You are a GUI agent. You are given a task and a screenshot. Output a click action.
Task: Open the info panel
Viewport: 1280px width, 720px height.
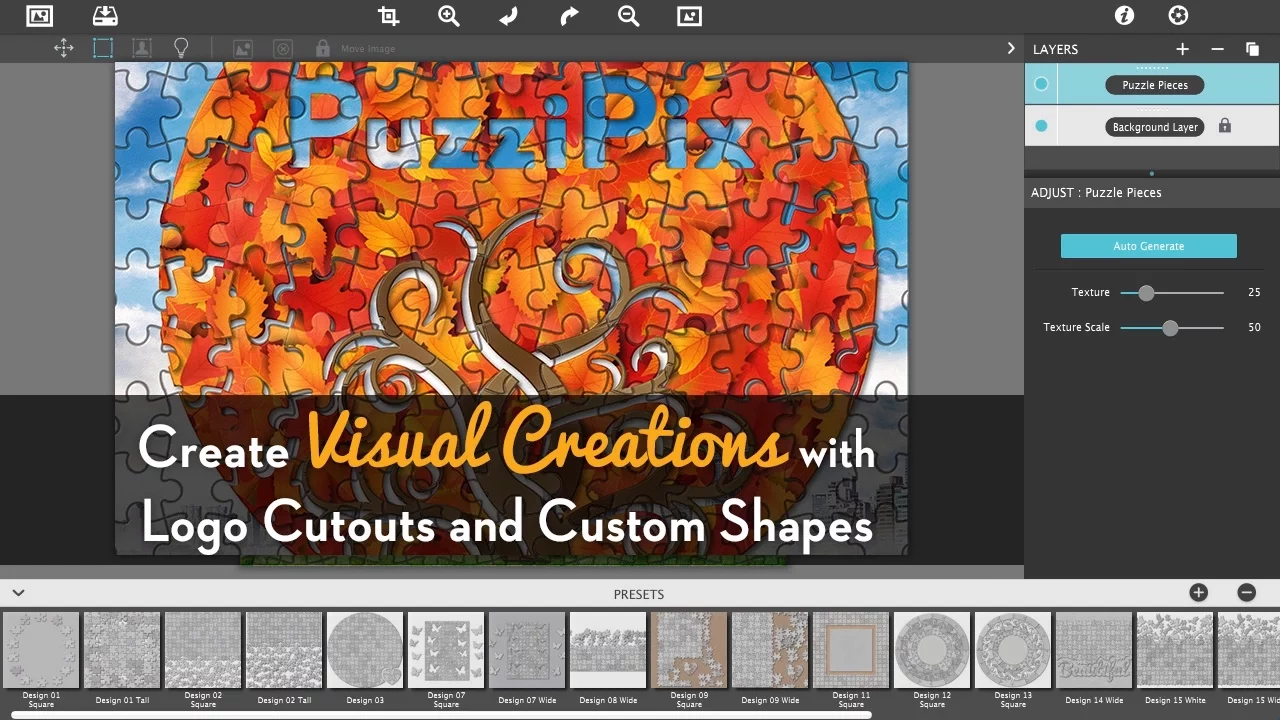tap(1124, 15)
